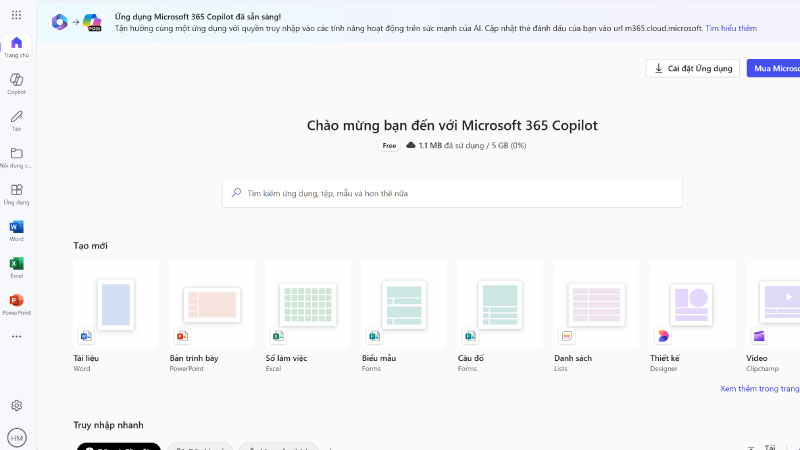Show more apps via sidebar ellipsis

click(x=16, y=337)
